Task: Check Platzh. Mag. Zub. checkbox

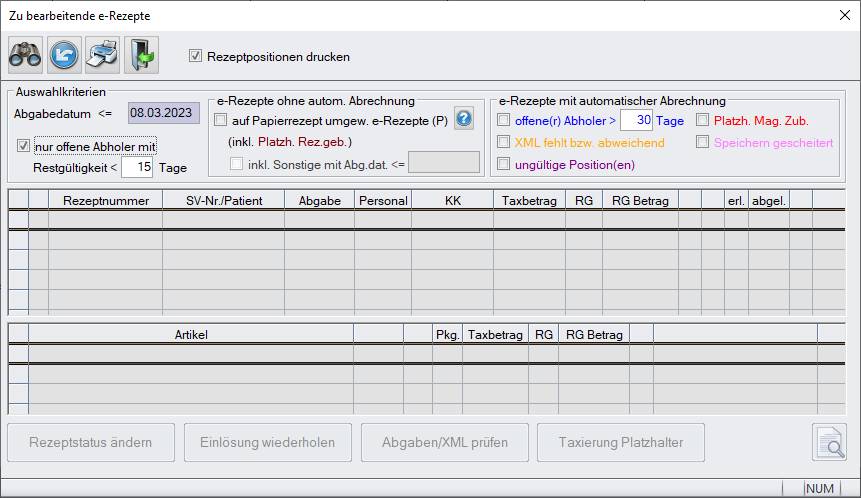Action: click(703, 120)
